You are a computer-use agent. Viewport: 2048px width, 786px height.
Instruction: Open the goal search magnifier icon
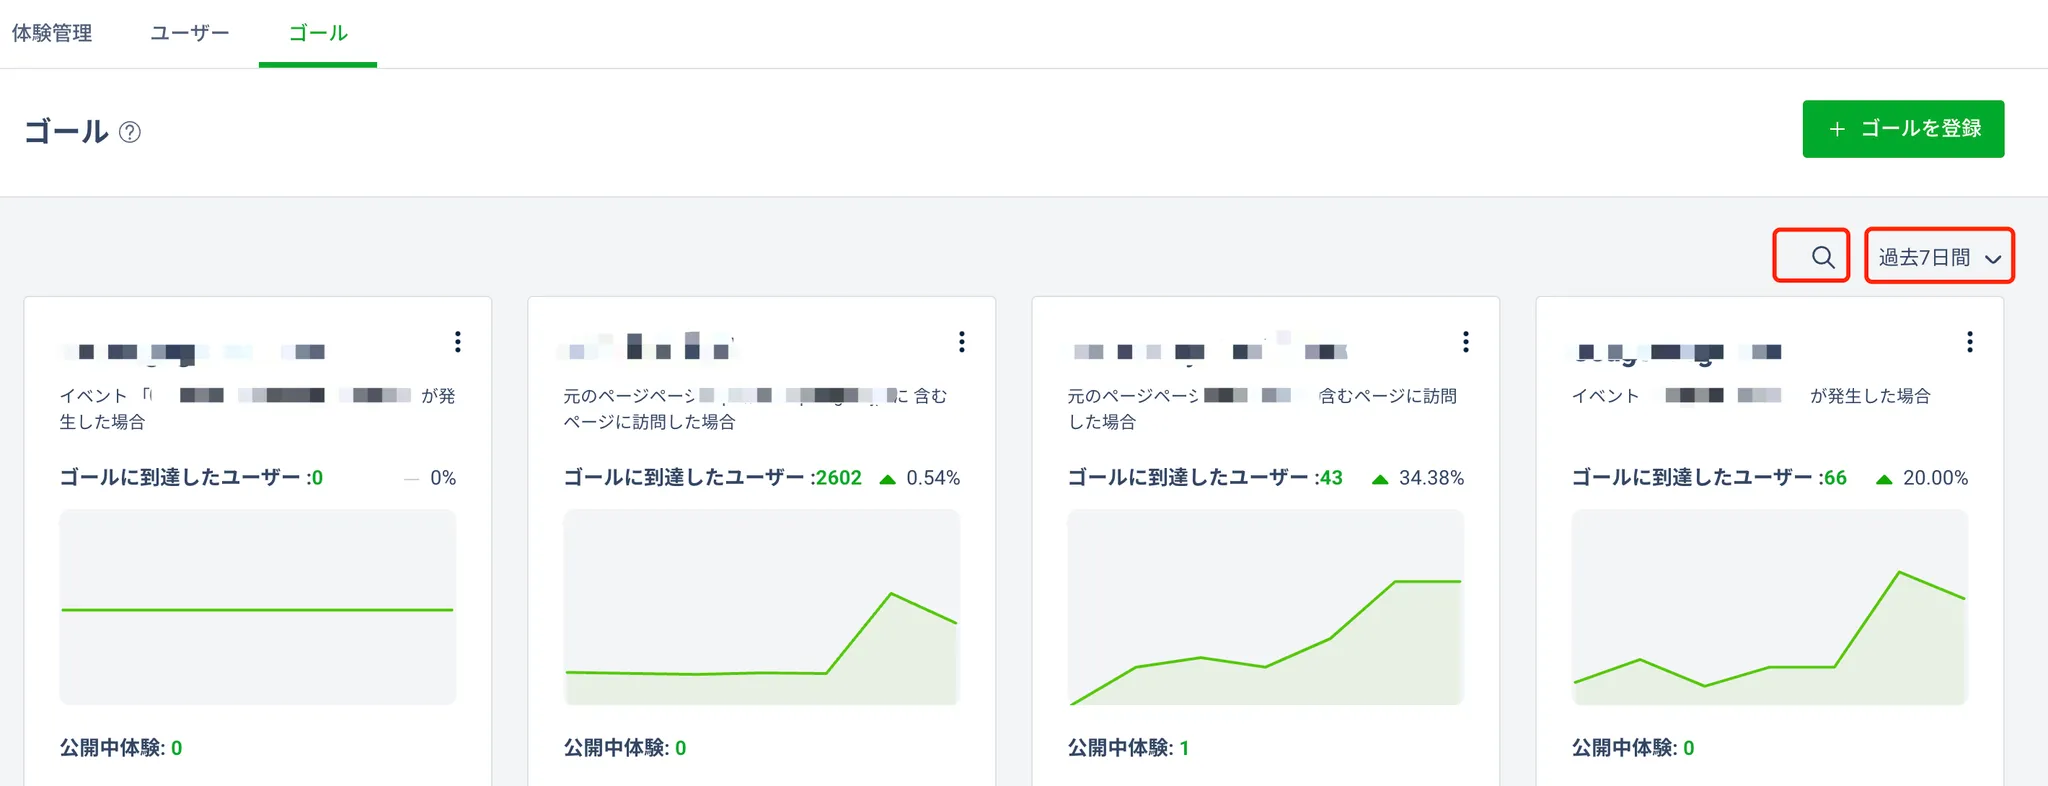[1822, 257]
